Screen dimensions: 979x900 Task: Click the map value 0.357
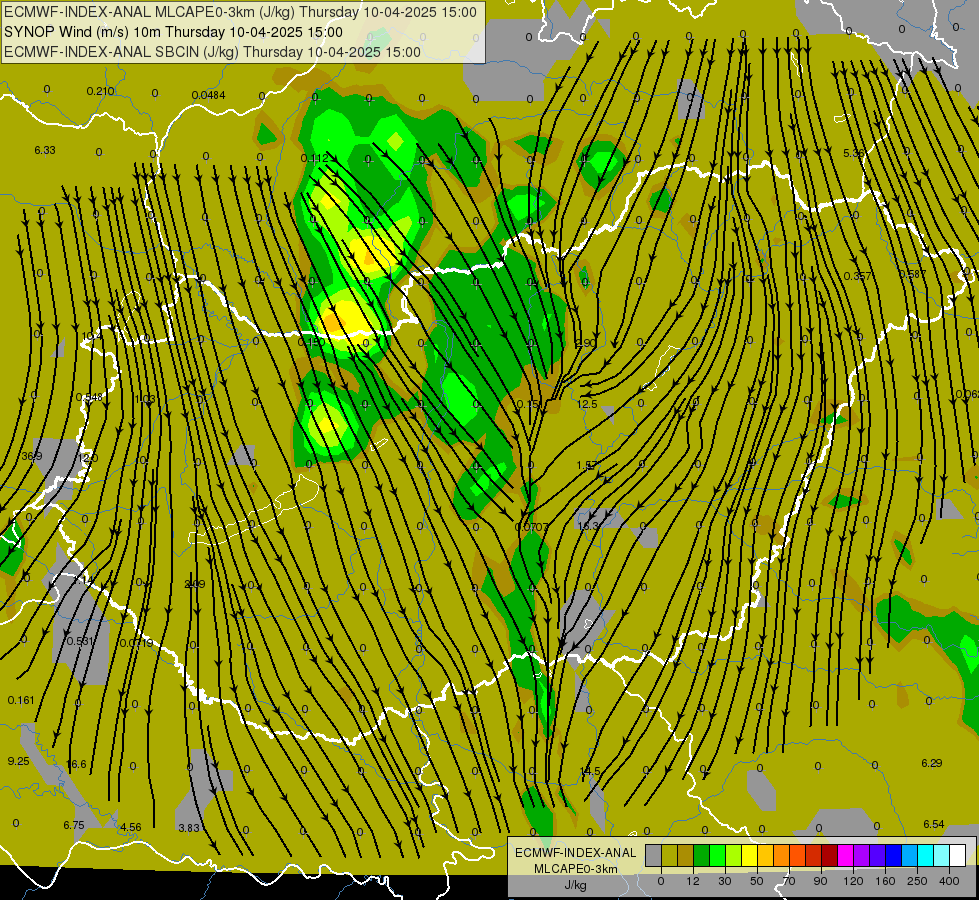pos(857,276)
